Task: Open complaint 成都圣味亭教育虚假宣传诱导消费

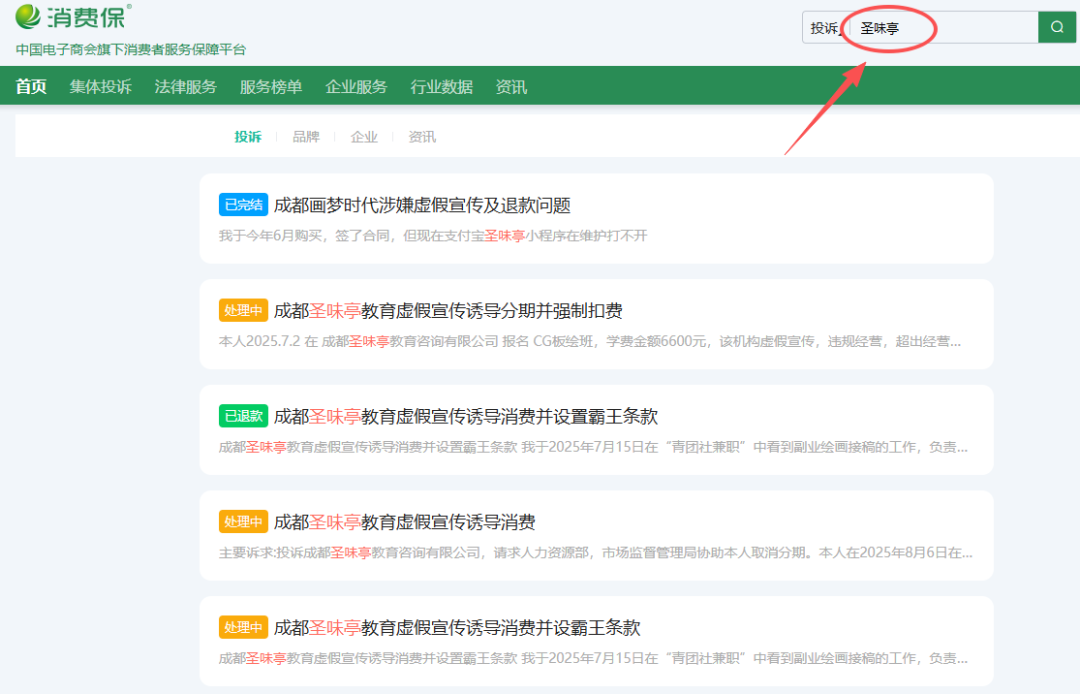Action: point(404,523)
